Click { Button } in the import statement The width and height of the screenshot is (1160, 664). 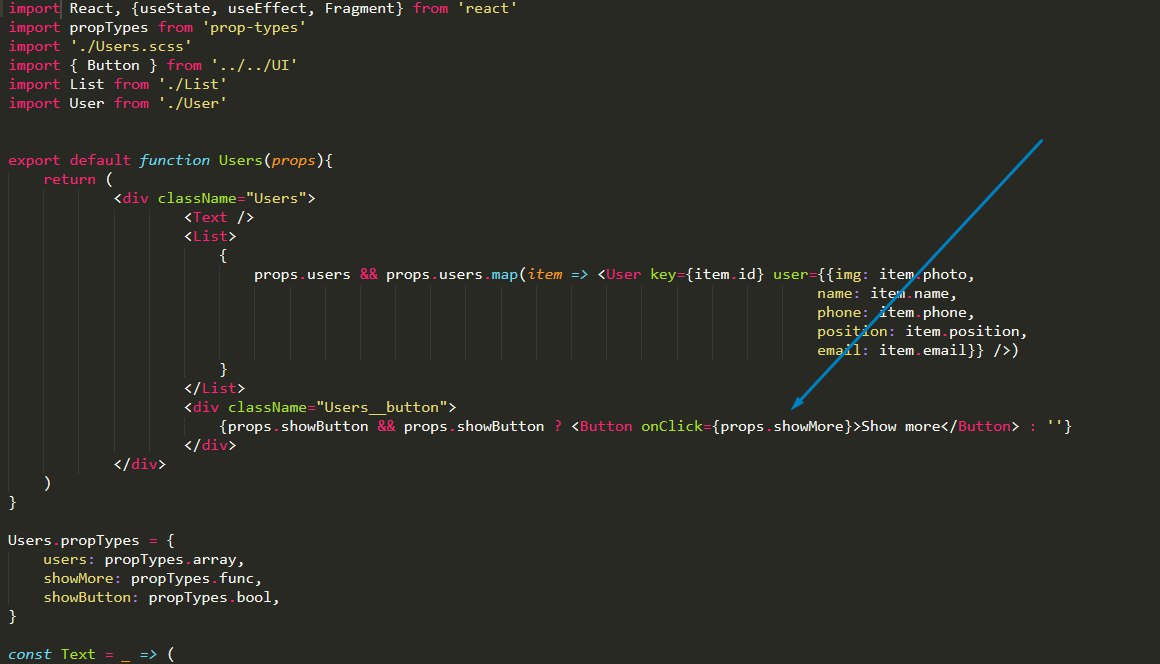(x=113, y=65)
